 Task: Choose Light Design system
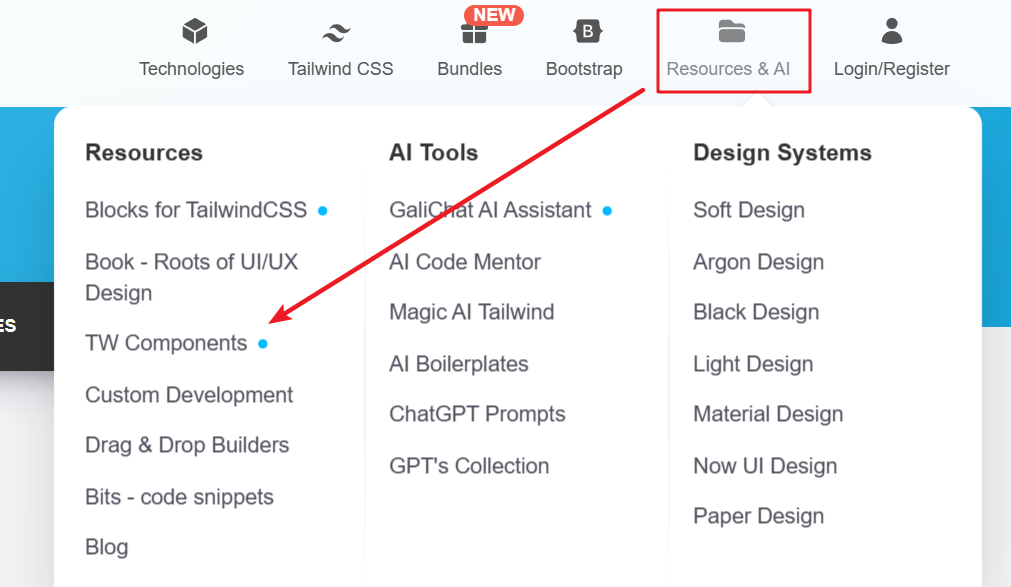[753, 364]
